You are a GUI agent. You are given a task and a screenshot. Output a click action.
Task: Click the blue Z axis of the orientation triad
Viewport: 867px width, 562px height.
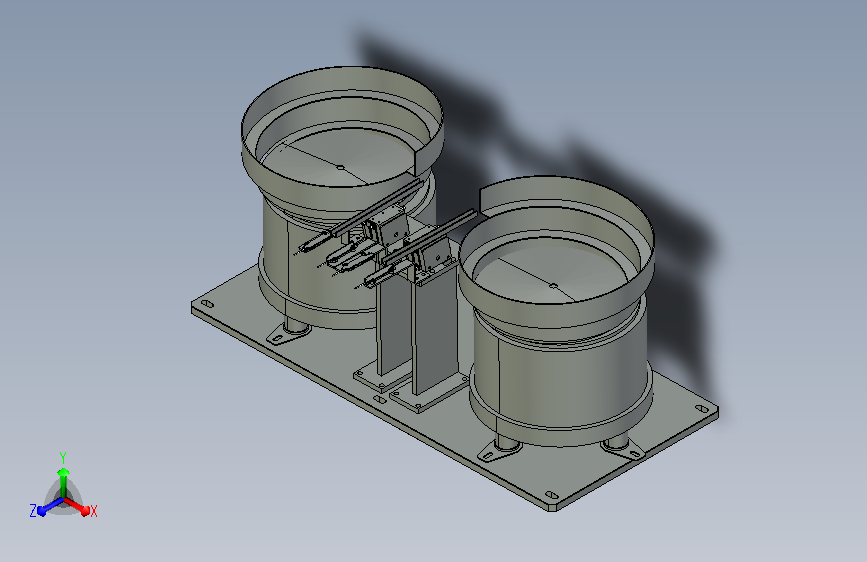coord(49,506)
